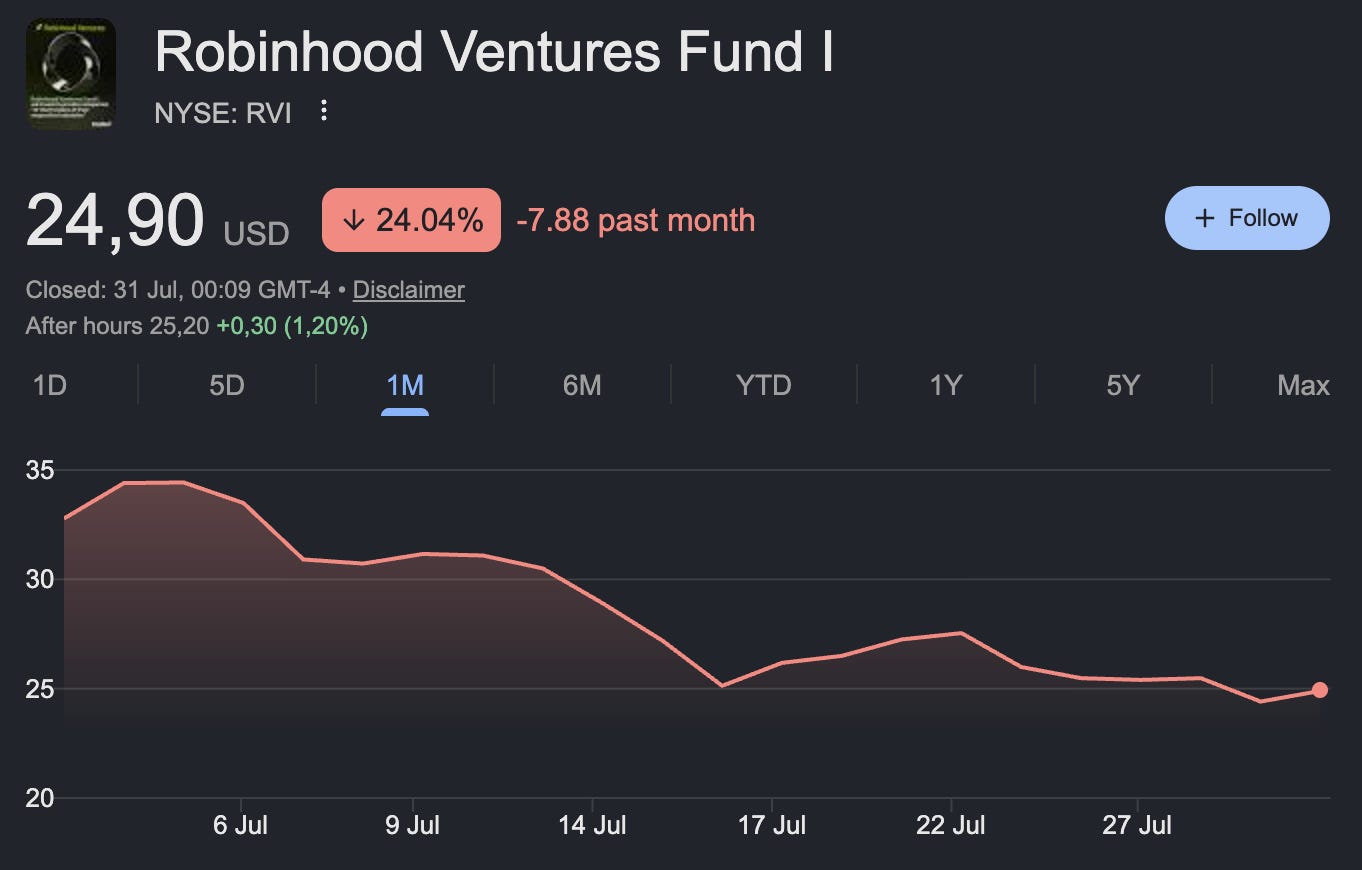Select the 1M time range tab
Image resolution: width=1362 pixels, height=870 pixels.
405,385
